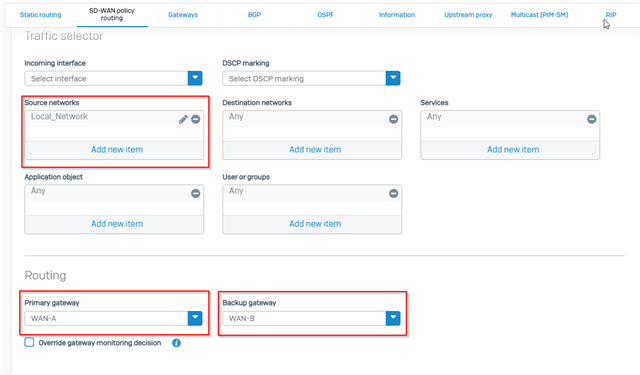Edit the Local_Network source entry pencil icon
640x375 pixels.
click(183, 119)
